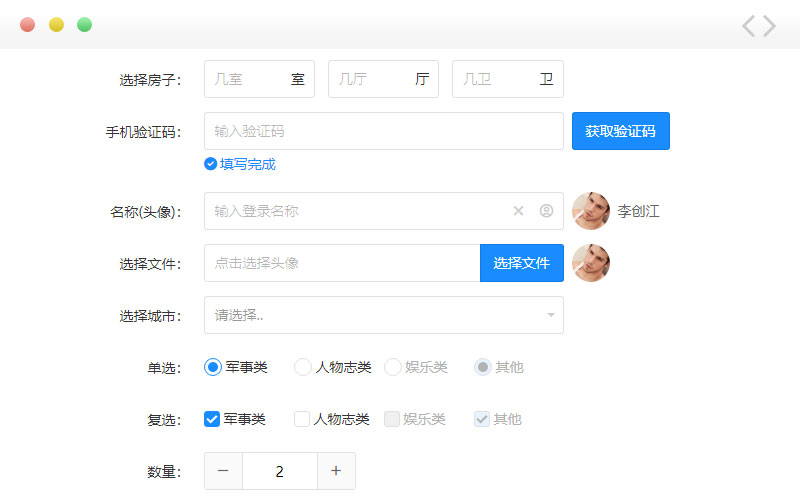The image size is (800, 500).
Task: Click the 李创江 name text
Action: [x=638, y=211]
